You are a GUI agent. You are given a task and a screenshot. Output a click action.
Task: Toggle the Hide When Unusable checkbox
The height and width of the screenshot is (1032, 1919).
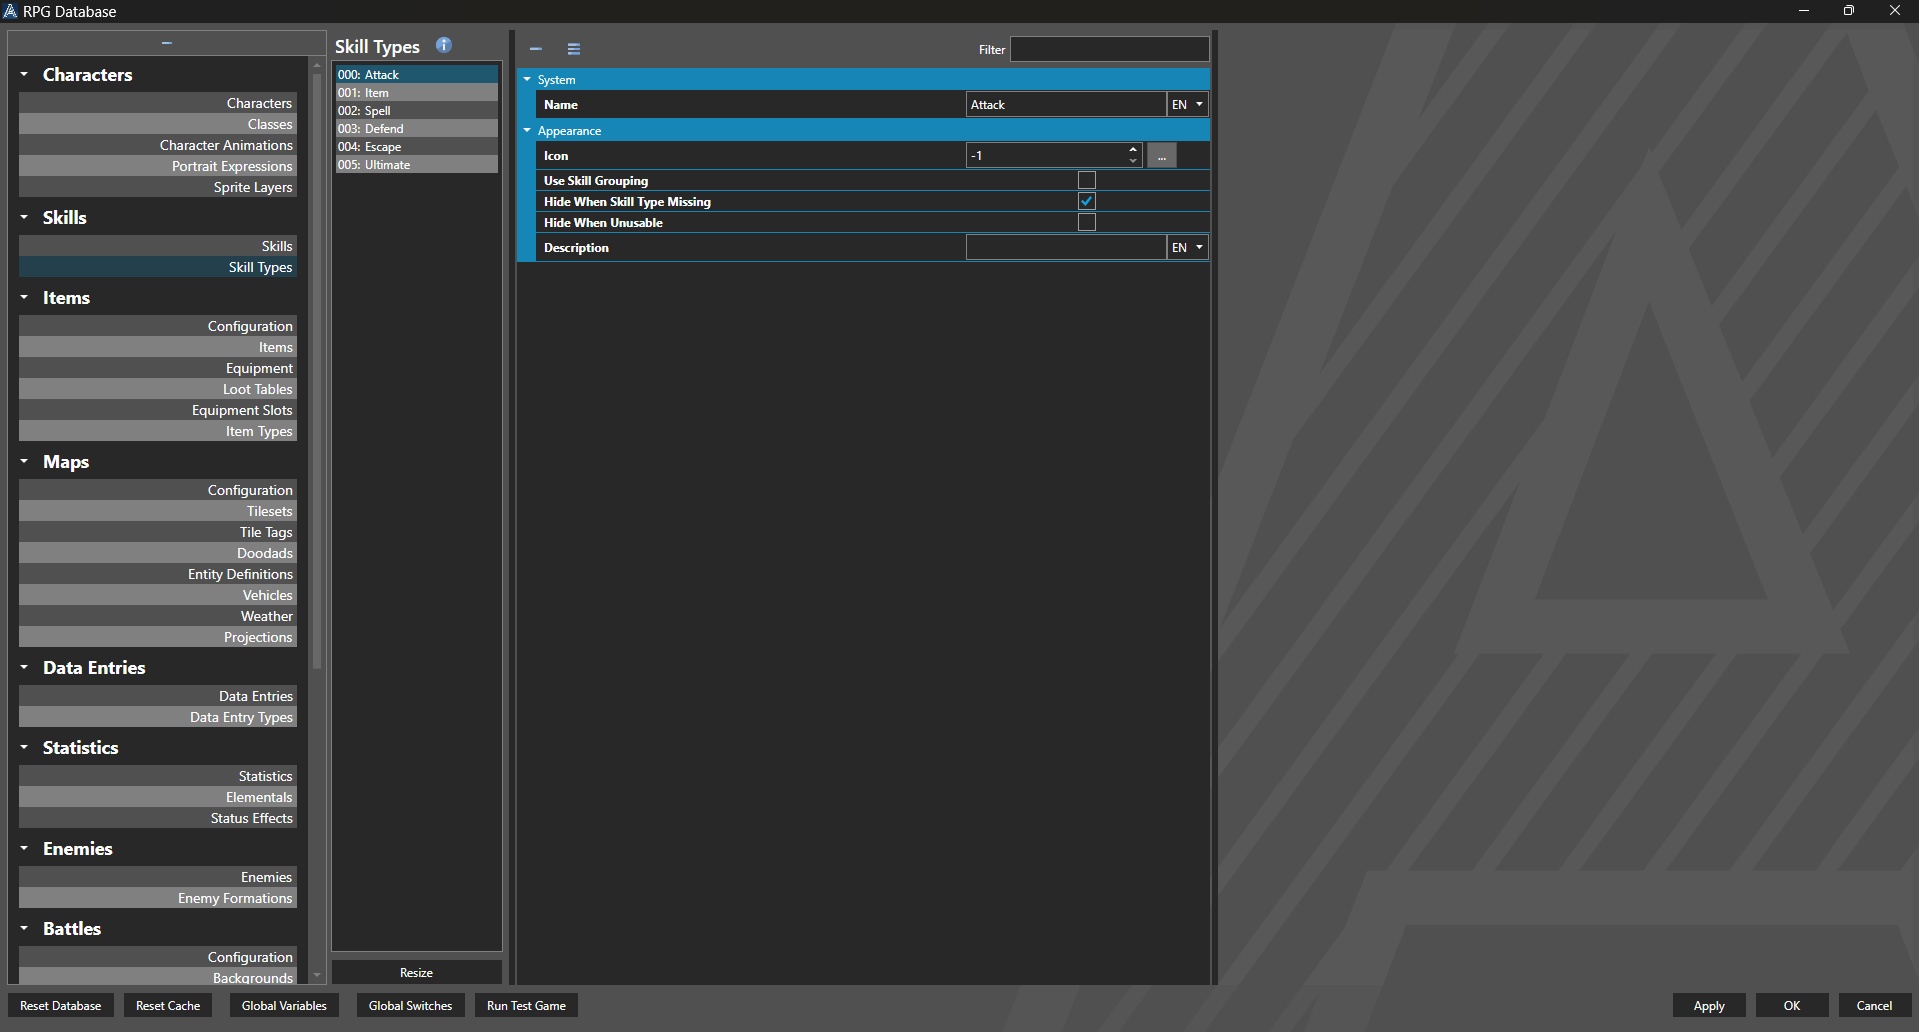1087,222
